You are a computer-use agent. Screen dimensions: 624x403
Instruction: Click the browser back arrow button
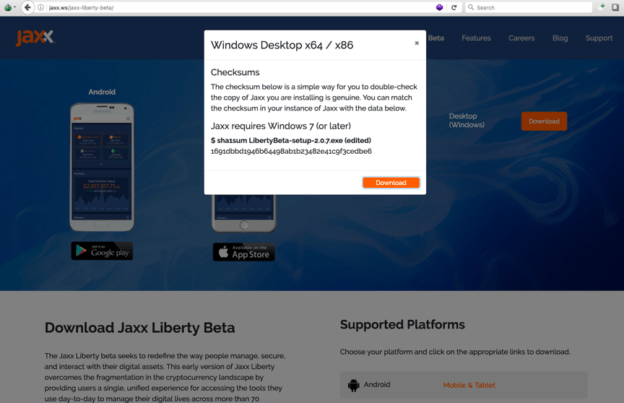coord(27,7)
